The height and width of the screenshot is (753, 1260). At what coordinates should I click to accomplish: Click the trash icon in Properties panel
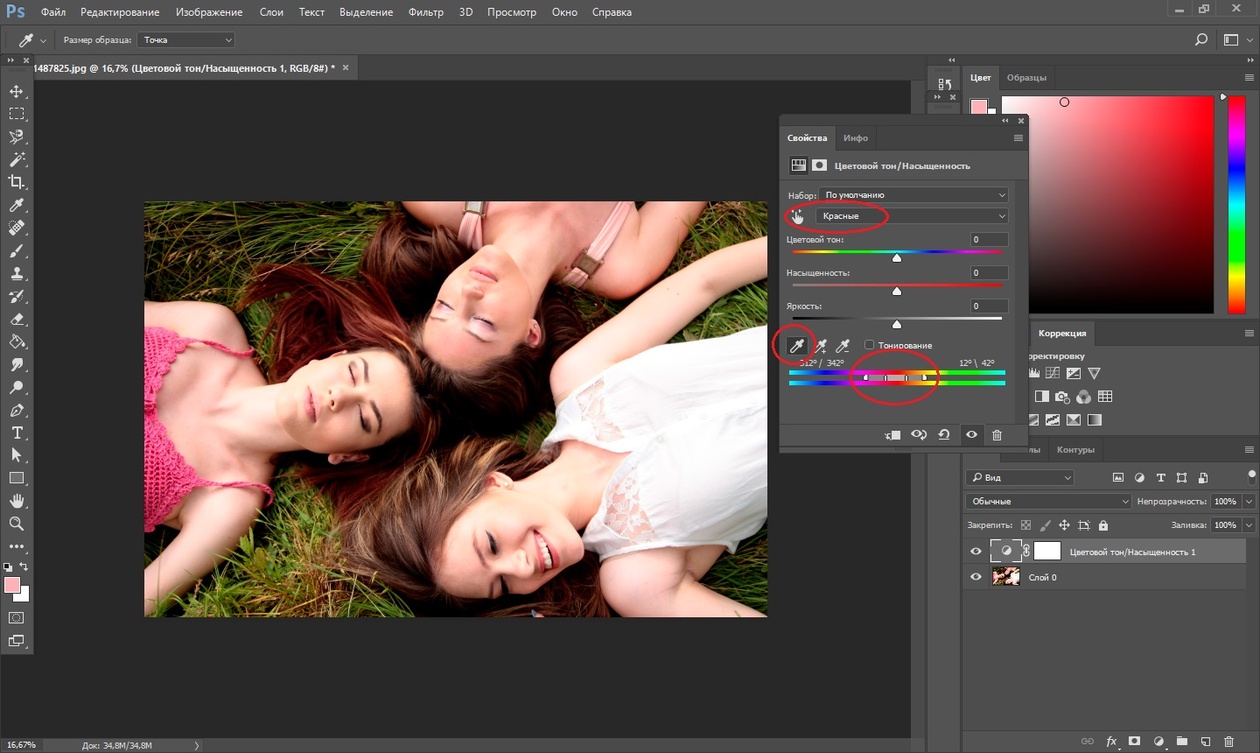pyautogui.click(x=996, y=435)
